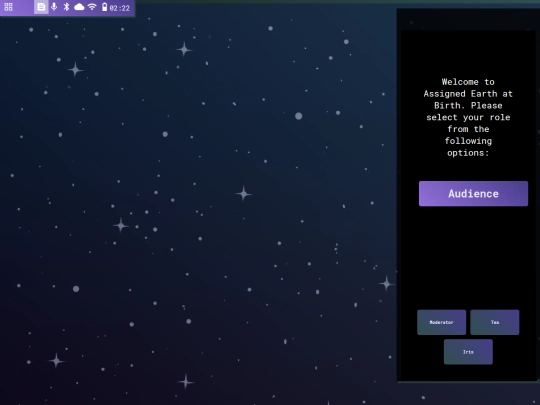The height and width of the screenshot is (405, 540).
Task: Toggle the microphone icon in status bar
Action: coord(54,7)
